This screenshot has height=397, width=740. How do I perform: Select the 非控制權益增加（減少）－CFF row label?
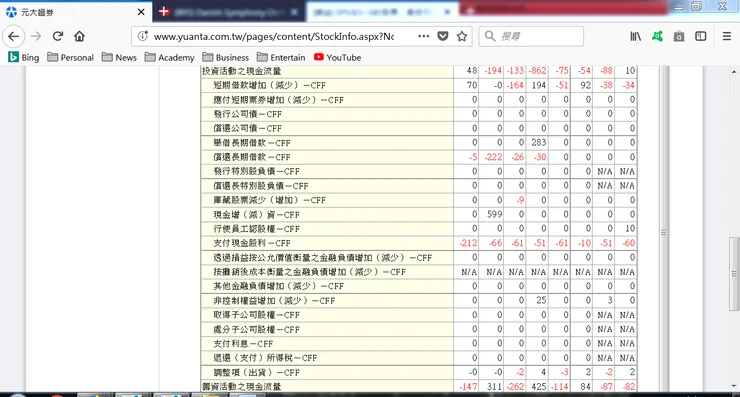tap(274, 300)
